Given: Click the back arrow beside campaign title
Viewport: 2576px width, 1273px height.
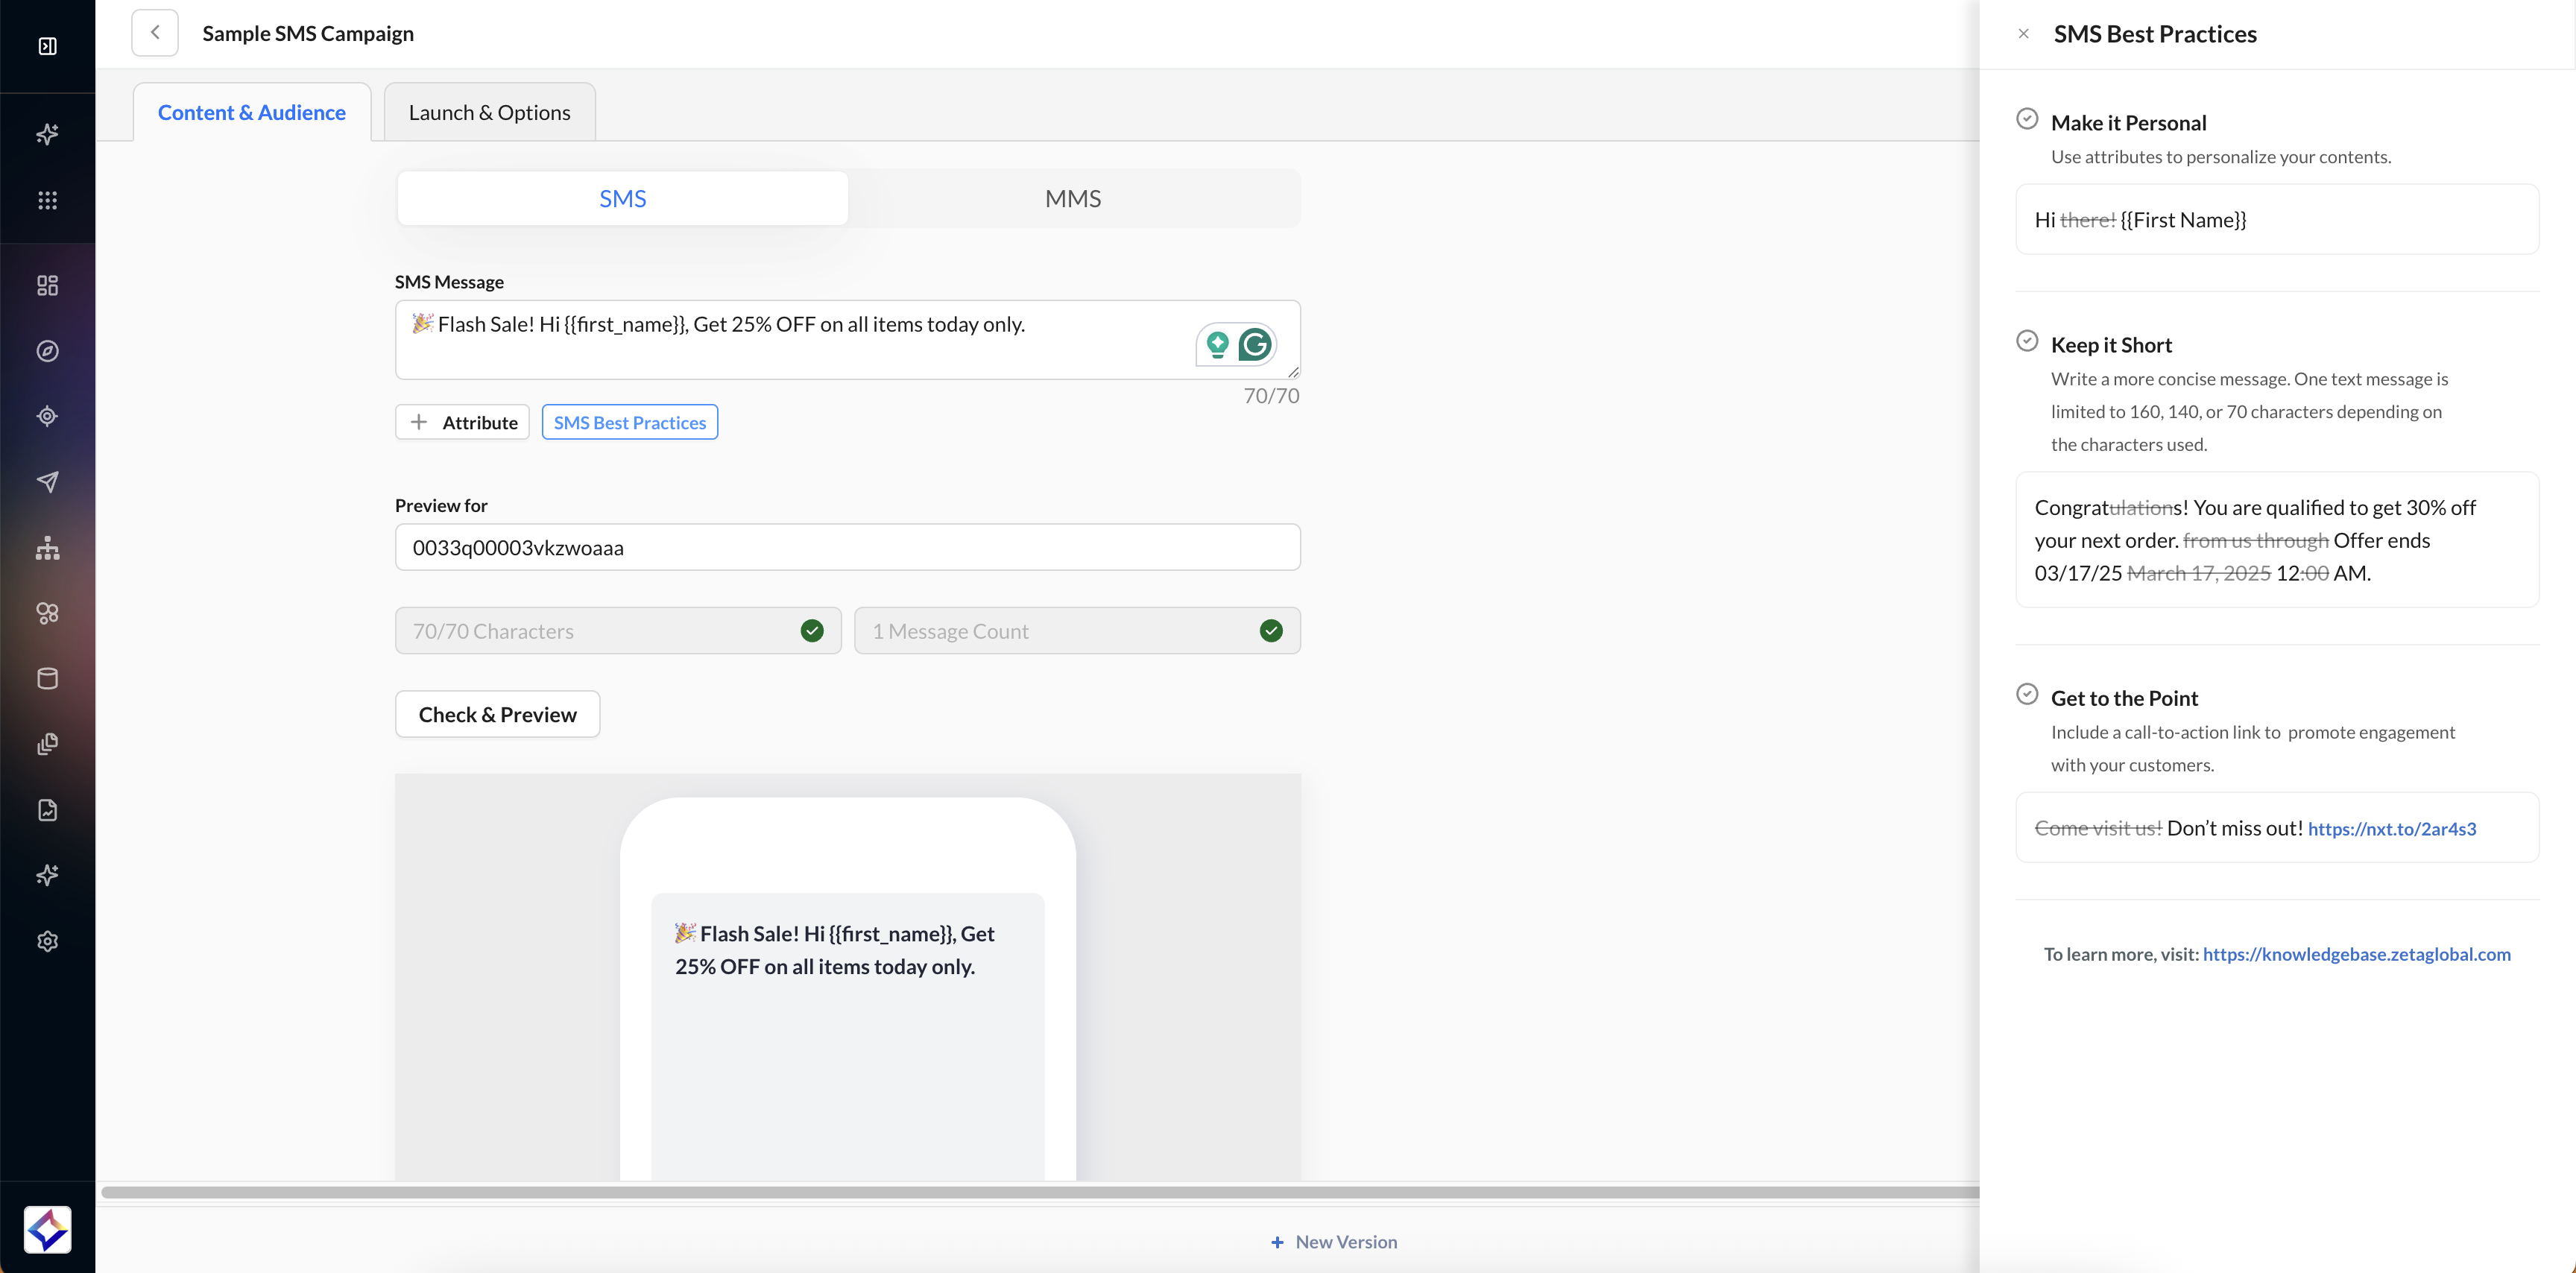Looking at the screenshot, I should pyautogui.click(x=155, y=33).
